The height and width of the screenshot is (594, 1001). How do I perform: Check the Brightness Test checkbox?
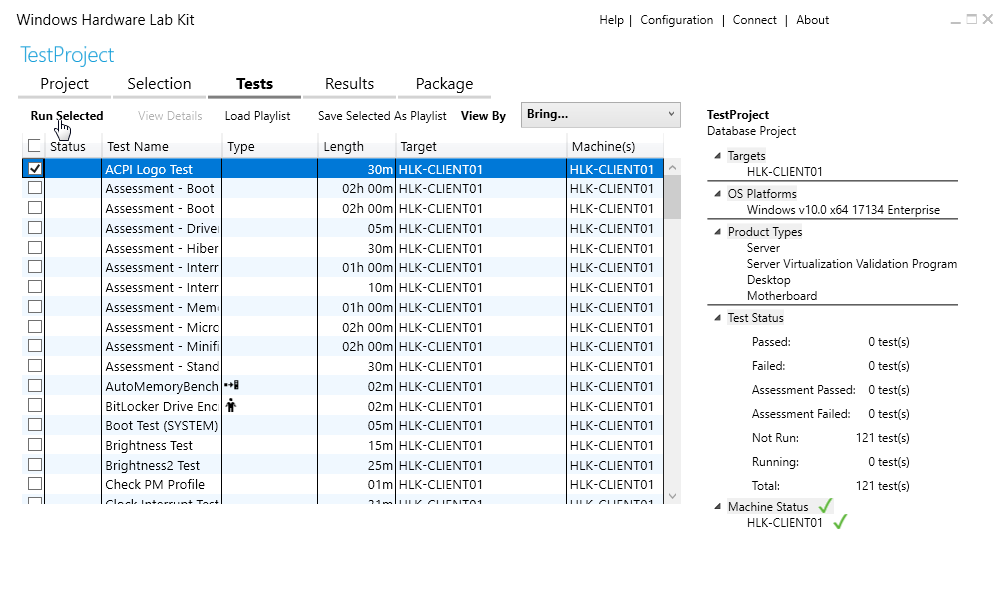coord(34,445)
